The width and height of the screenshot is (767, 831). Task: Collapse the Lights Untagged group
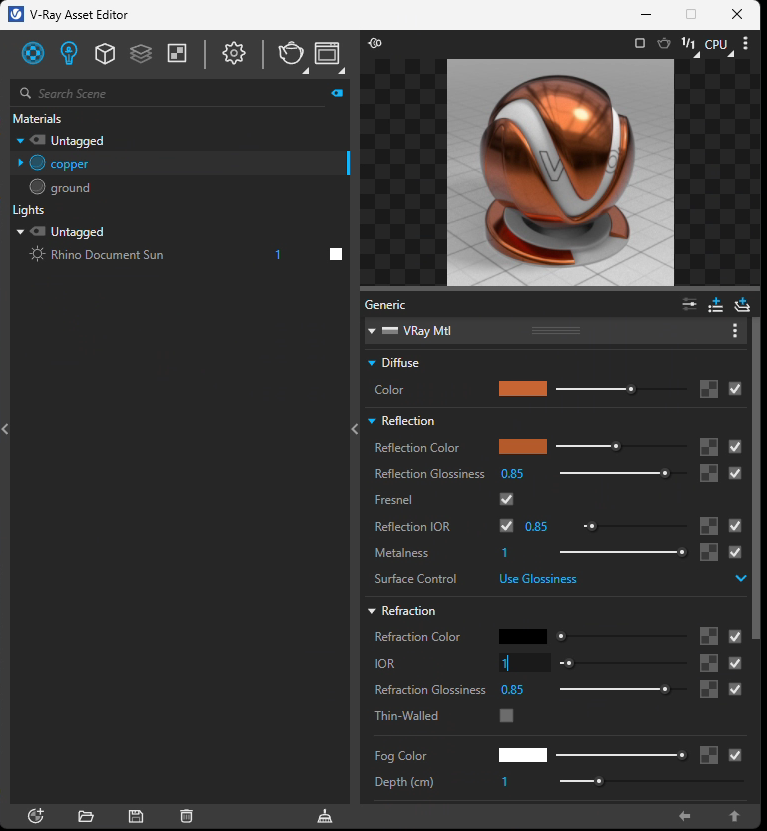point(20,232)
